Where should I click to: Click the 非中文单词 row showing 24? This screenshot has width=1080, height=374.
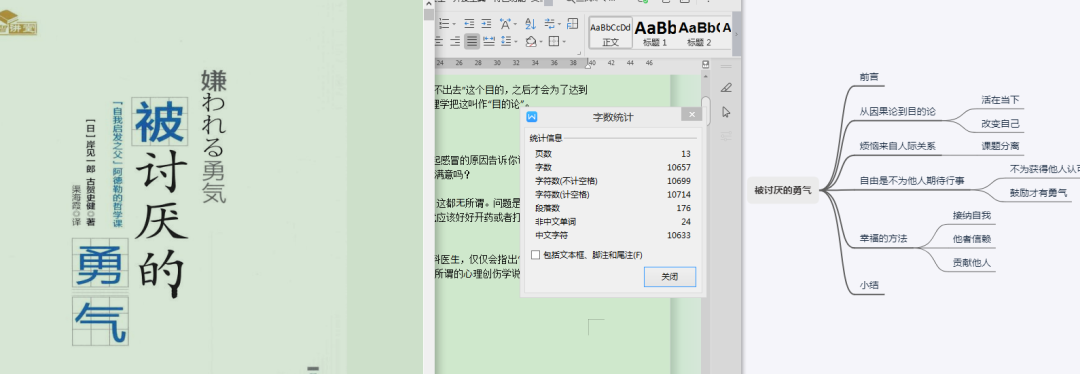coord(612,222)
